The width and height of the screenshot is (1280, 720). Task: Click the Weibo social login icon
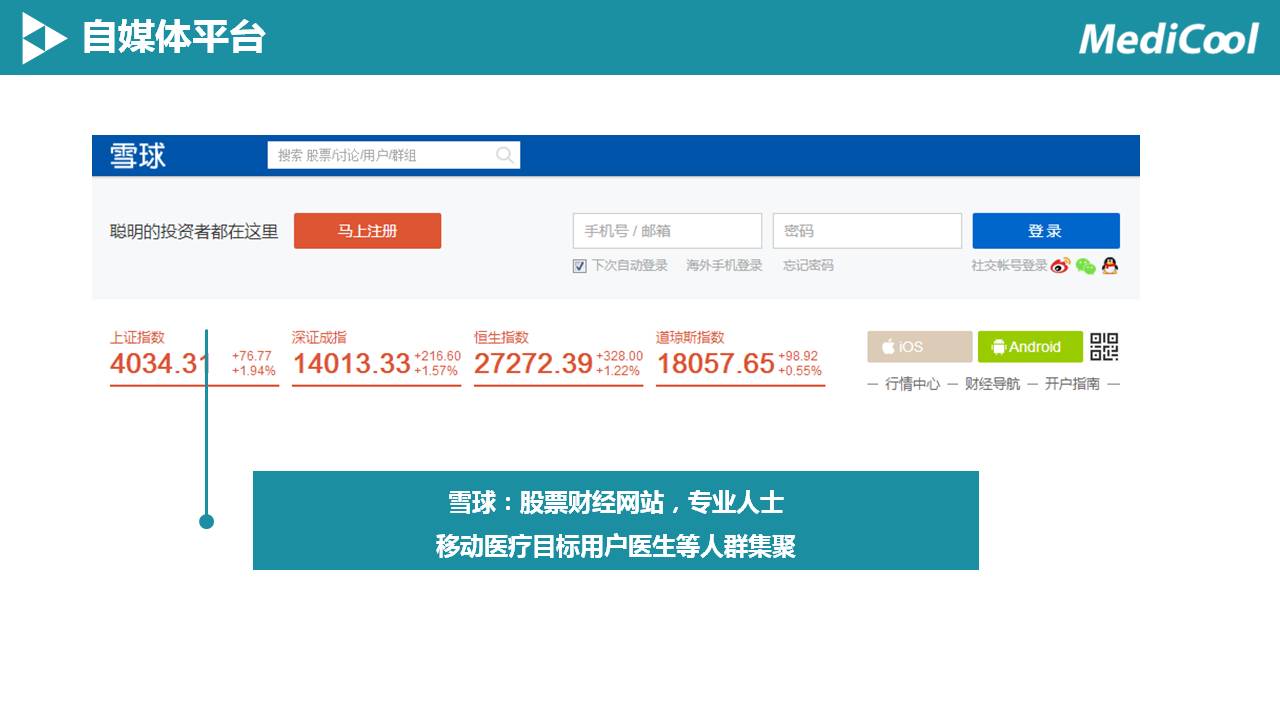tap(1060, 266)
